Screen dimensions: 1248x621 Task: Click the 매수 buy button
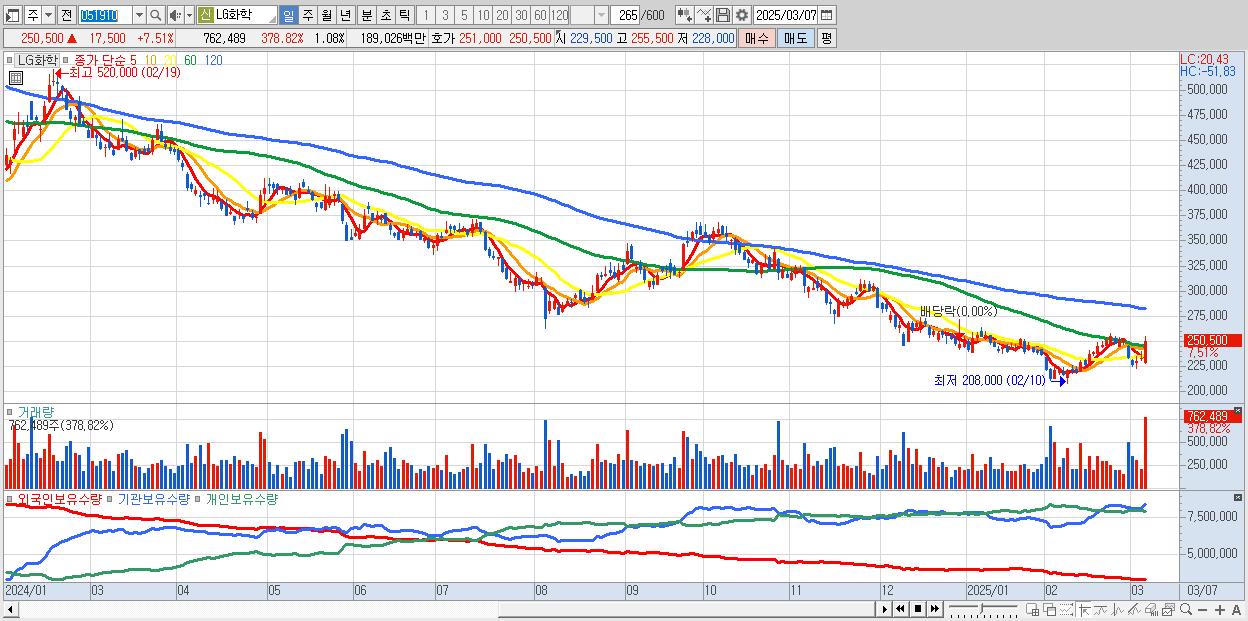tap(756, 38)
